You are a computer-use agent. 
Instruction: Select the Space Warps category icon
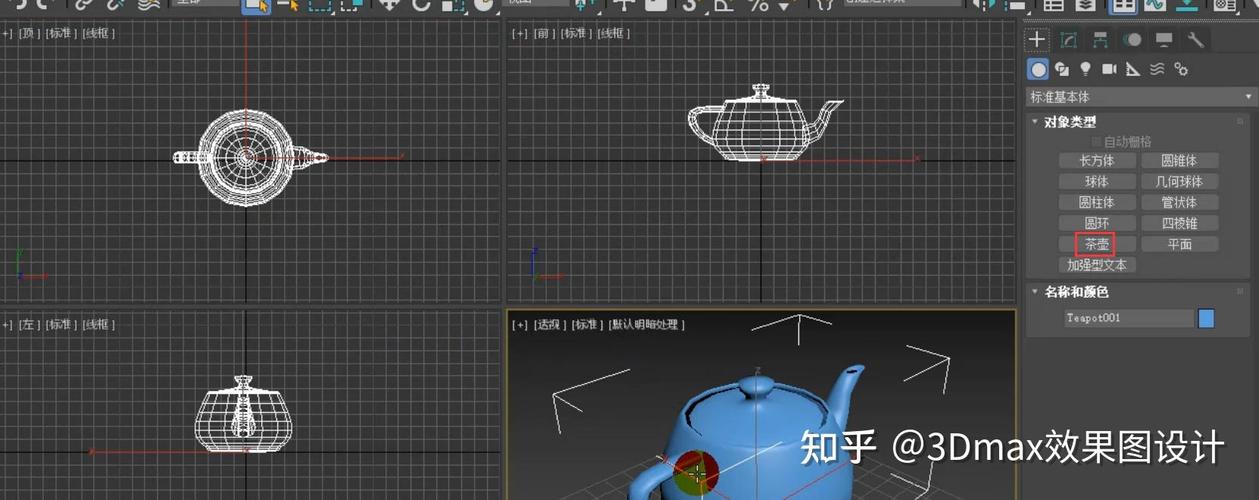pyautogui.click(x=1157, y=69)
